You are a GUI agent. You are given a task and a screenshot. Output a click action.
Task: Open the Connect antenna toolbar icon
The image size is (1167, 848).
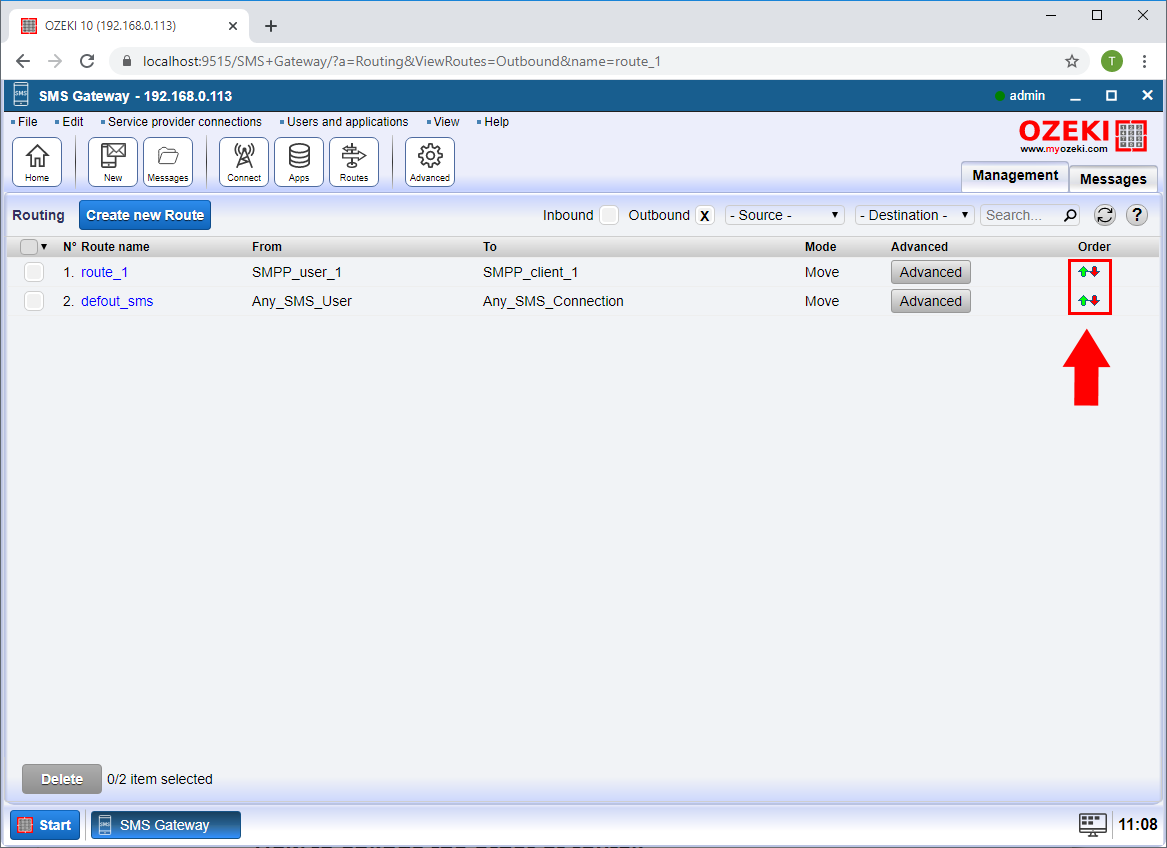(244, 162)
